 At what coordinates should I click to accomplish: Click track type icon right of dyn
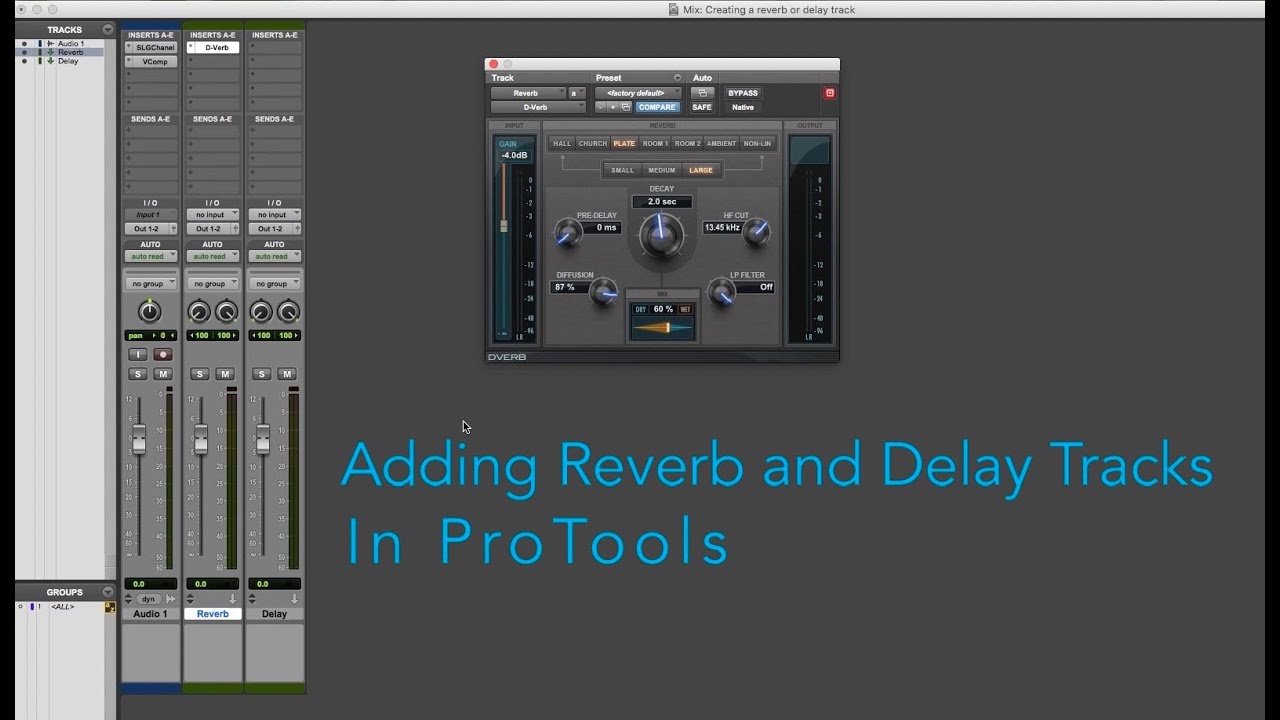(x=170, y=599)
